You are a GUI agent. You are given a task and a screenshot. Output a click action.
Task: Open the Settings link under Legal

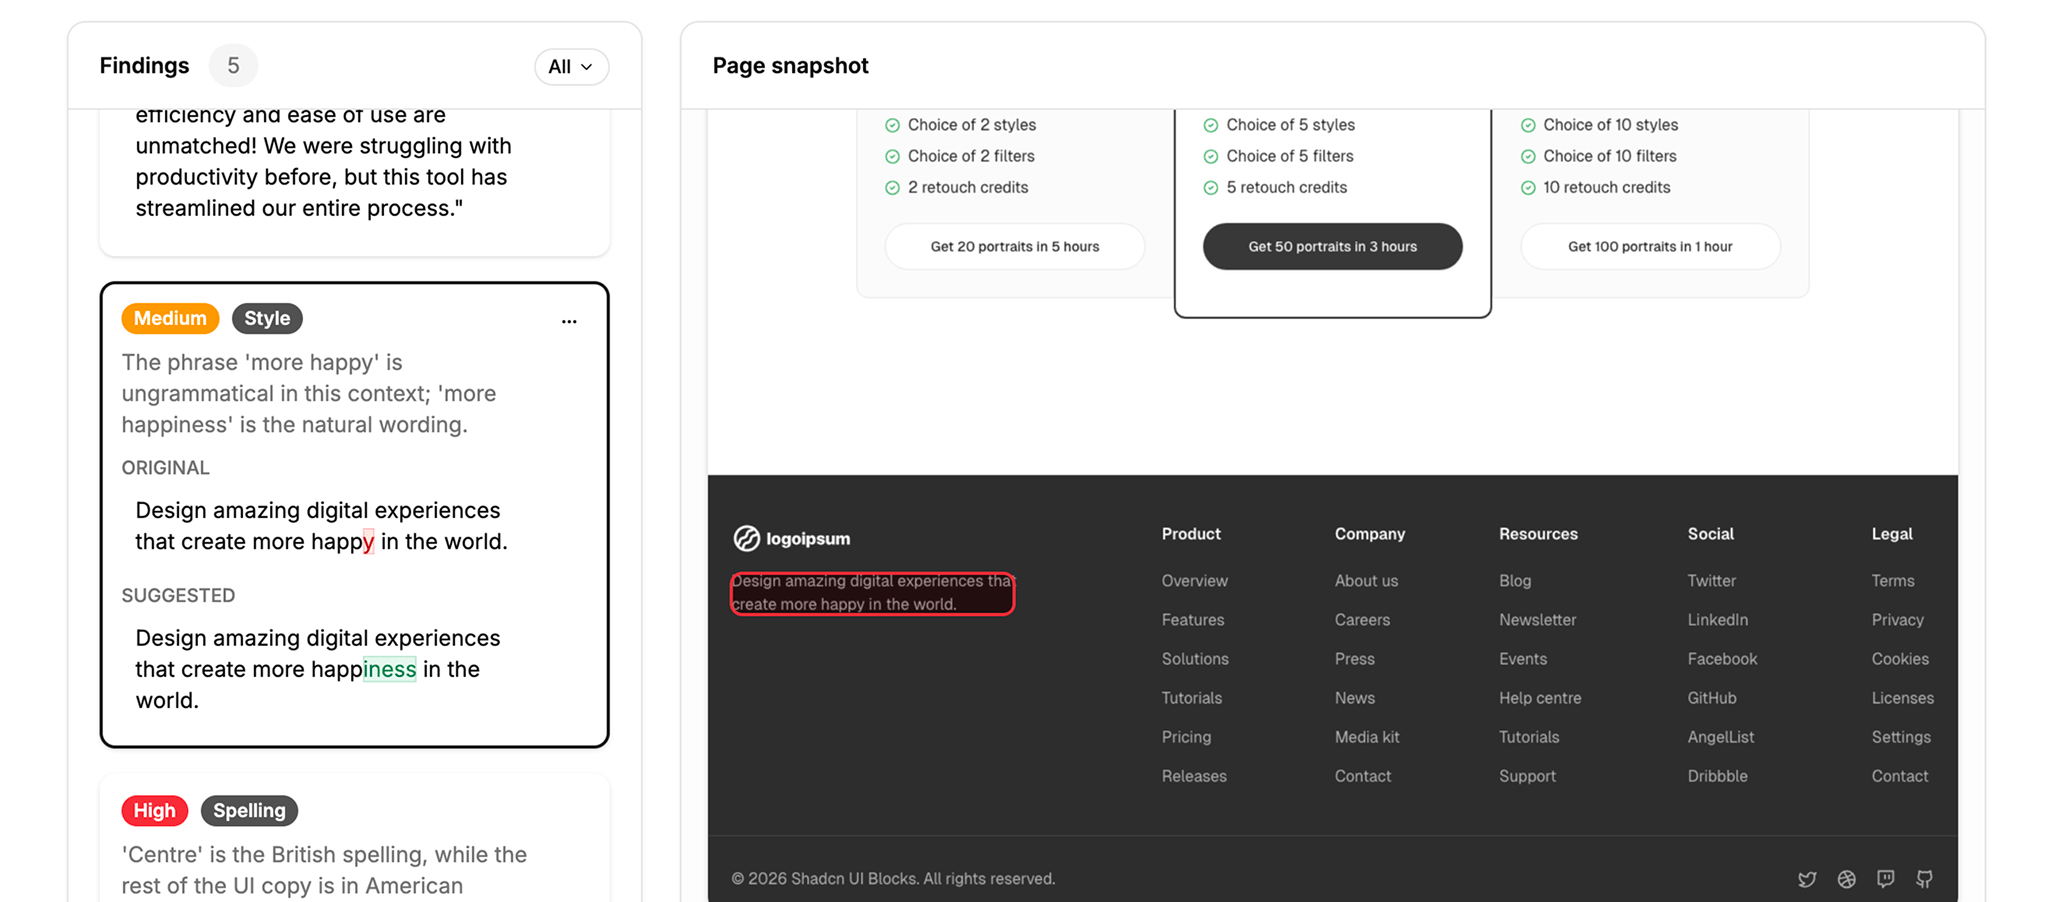tap(1901, 737)
